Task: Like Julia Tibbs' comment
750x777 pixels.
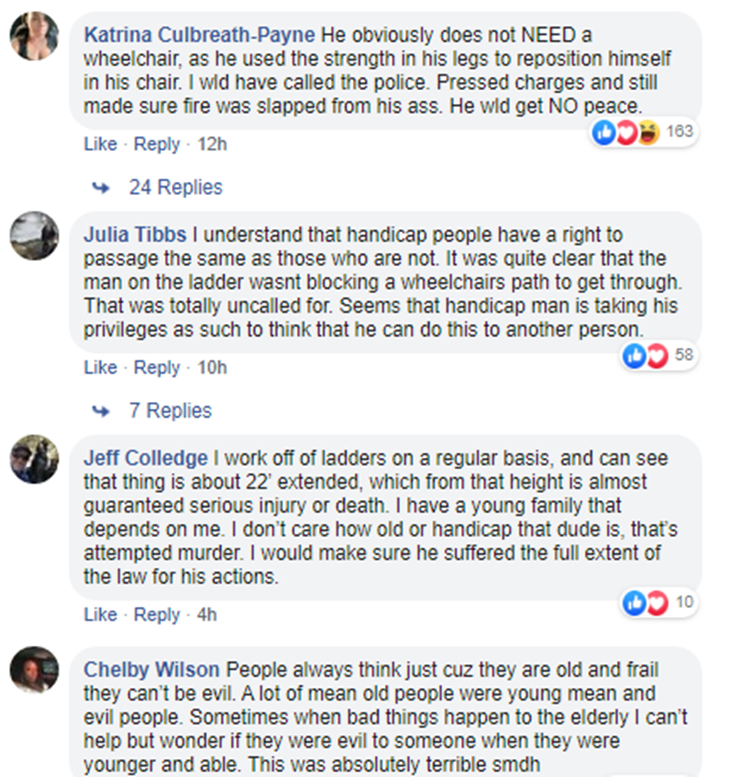Action: pos(100,367)
